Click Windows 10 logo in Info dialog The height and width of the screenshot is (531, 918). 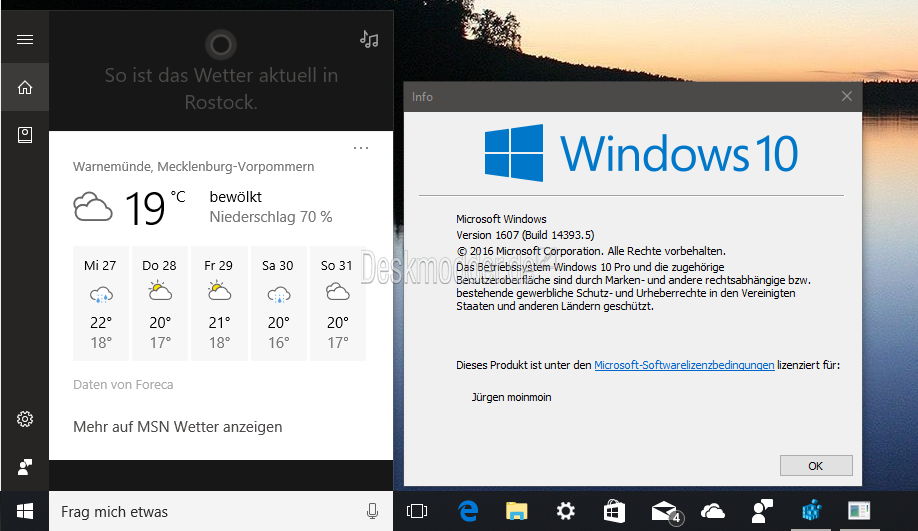pos(641,152)
